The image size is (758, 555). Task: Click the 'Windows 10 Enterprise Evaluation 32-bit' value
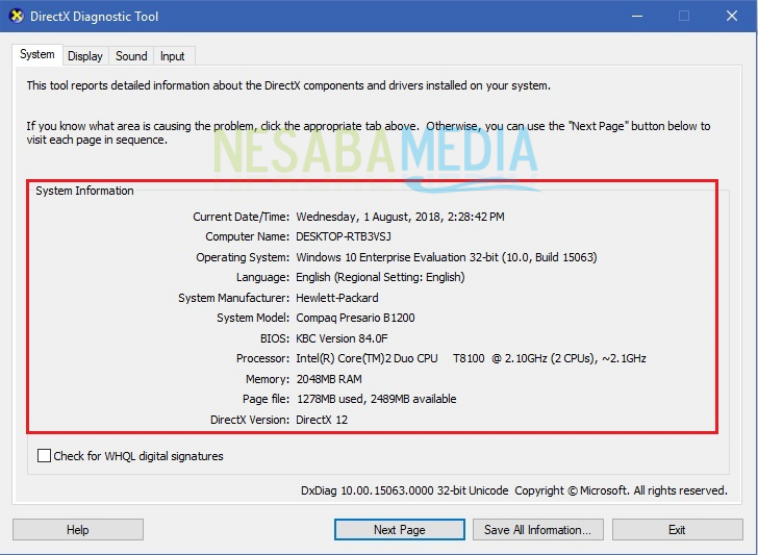[x=397, y=257]
